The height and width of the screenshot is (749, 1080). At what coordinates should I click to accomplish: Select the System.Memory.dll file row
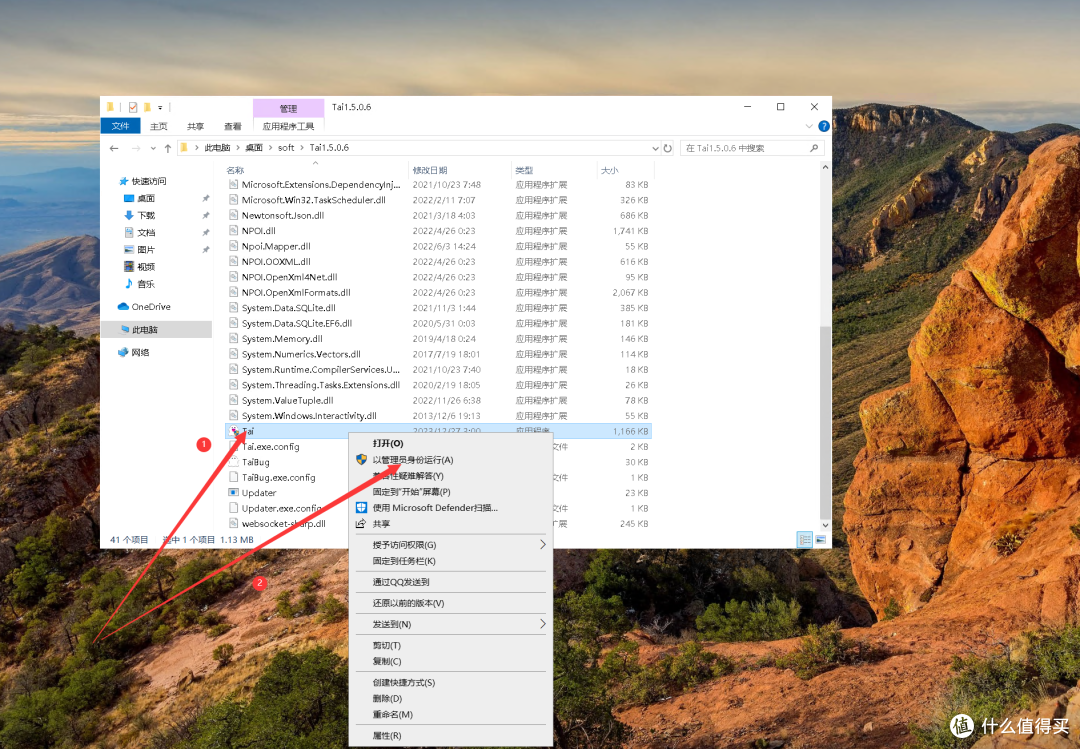pyautogui.click(x=439, y=339)
